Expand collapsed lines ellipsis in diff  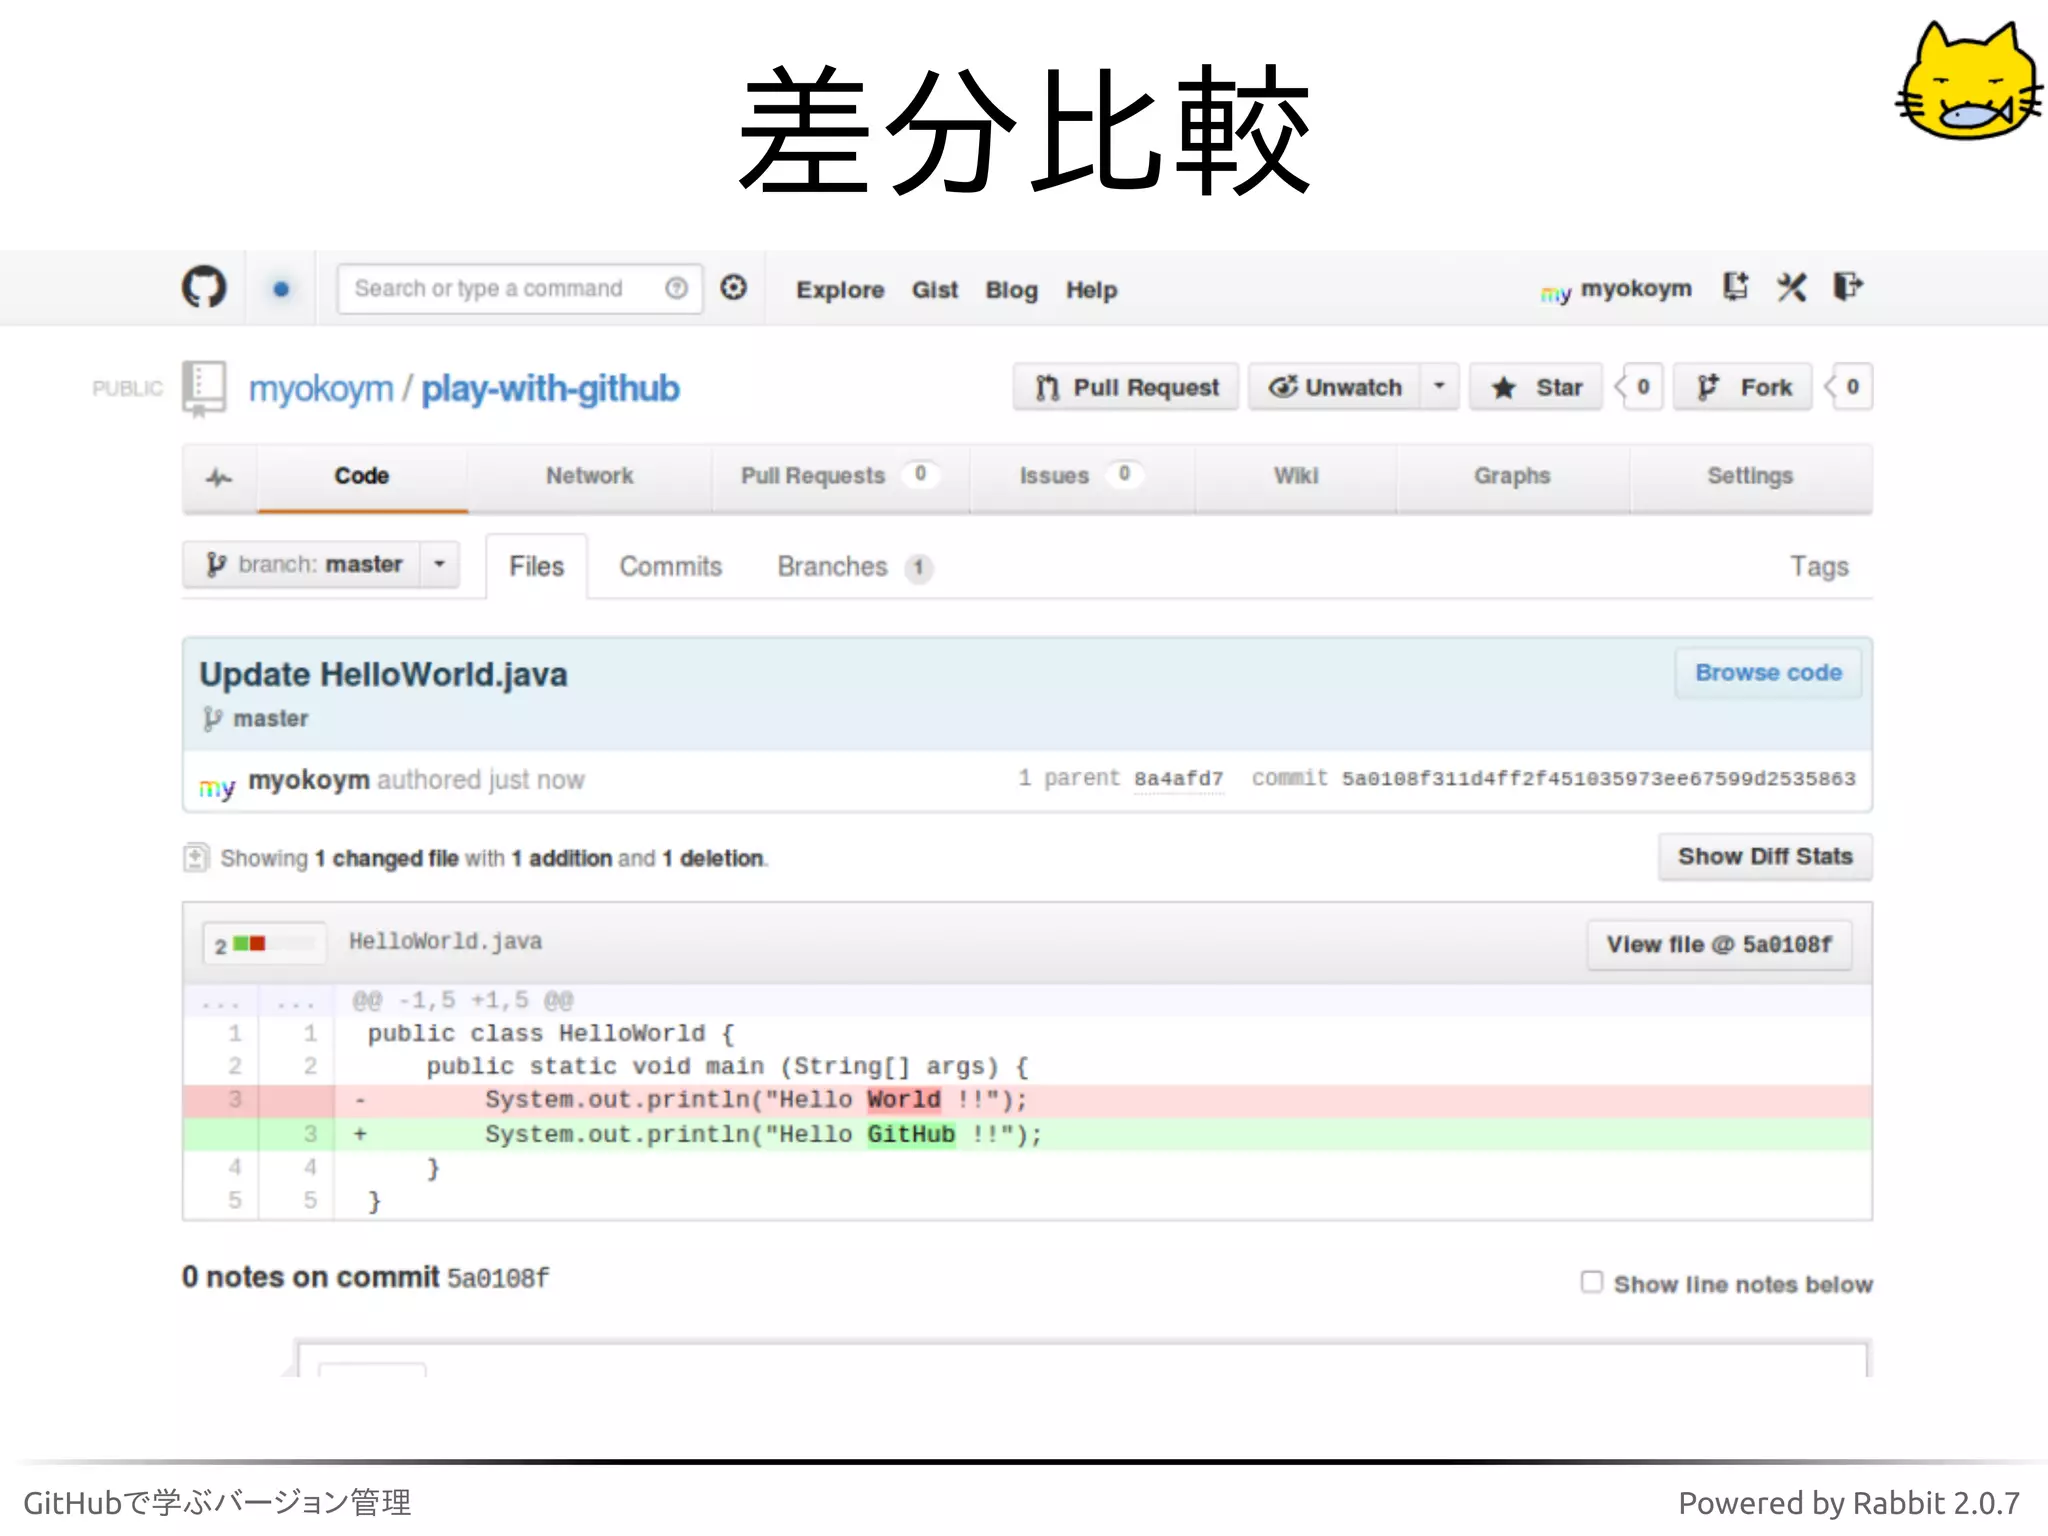pos(220,1001)
